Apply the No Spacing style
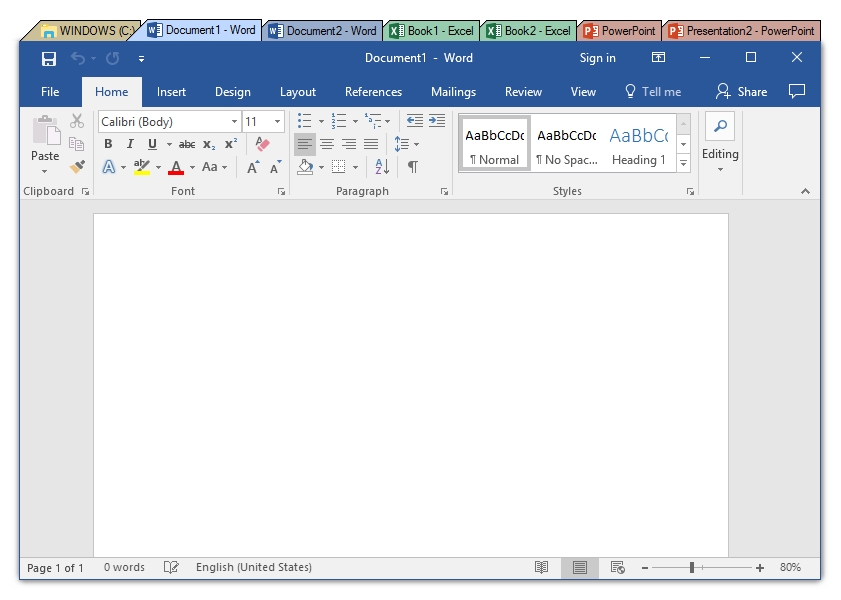This screenshot has height=600, width=841. point(566,143)
